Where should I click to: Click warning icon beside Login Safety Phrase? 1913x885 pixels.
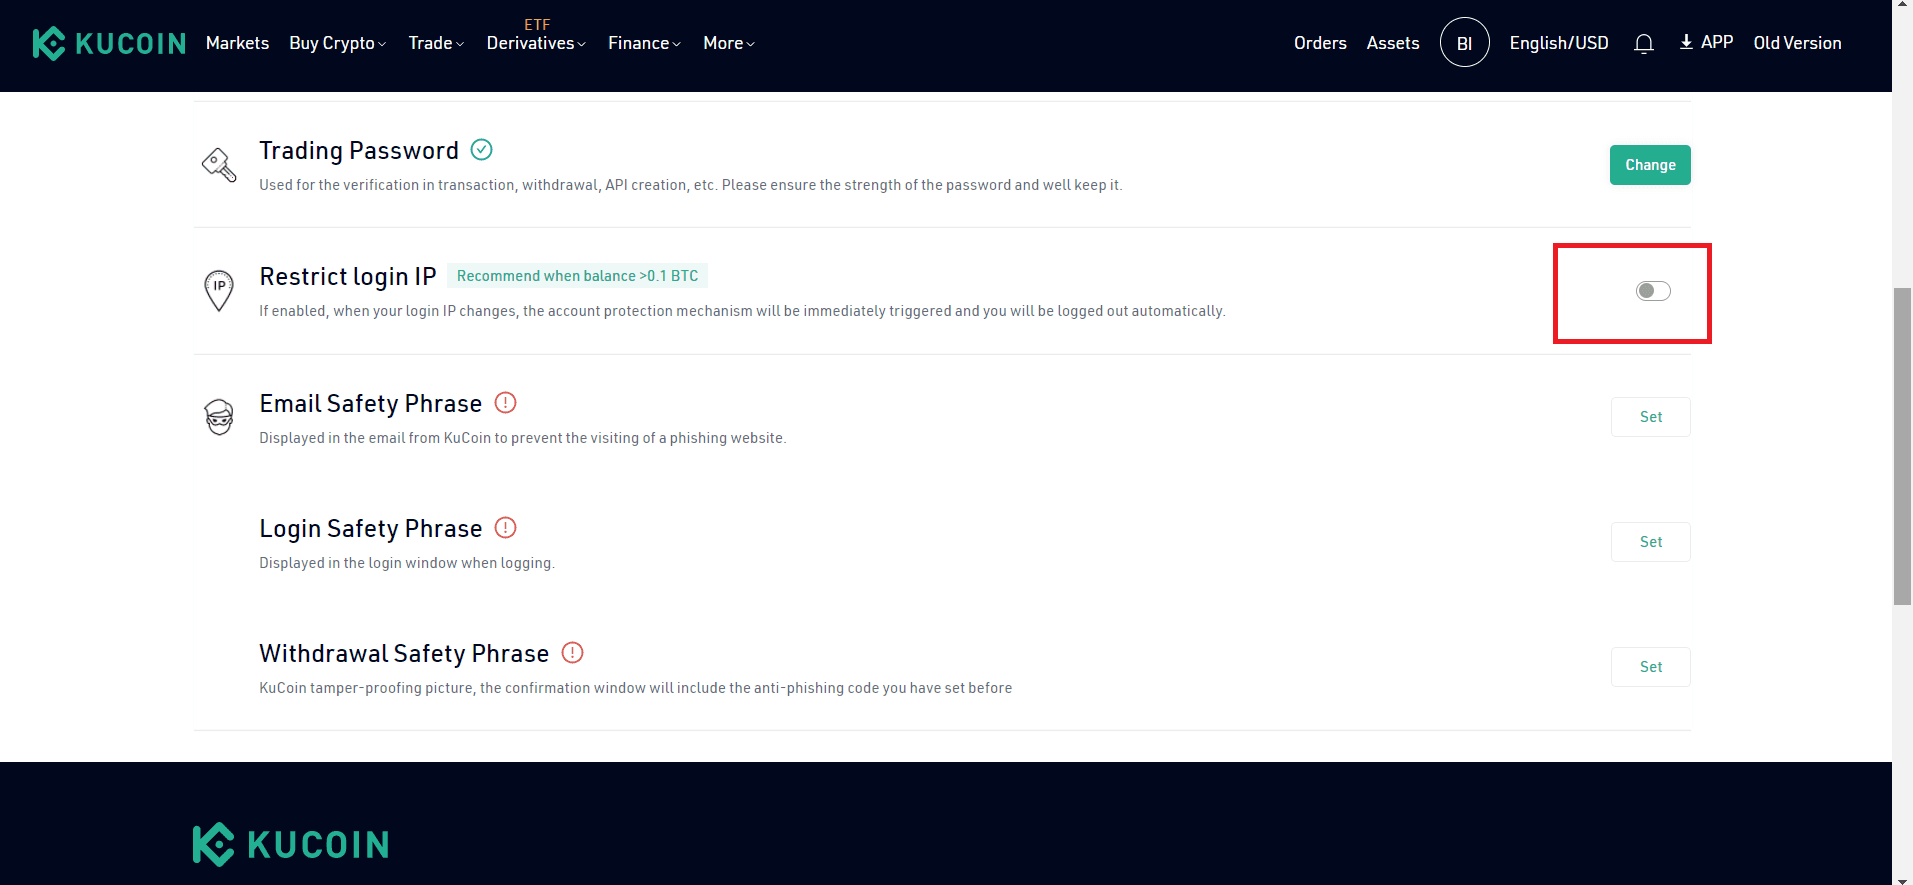[x=506, y=528]
